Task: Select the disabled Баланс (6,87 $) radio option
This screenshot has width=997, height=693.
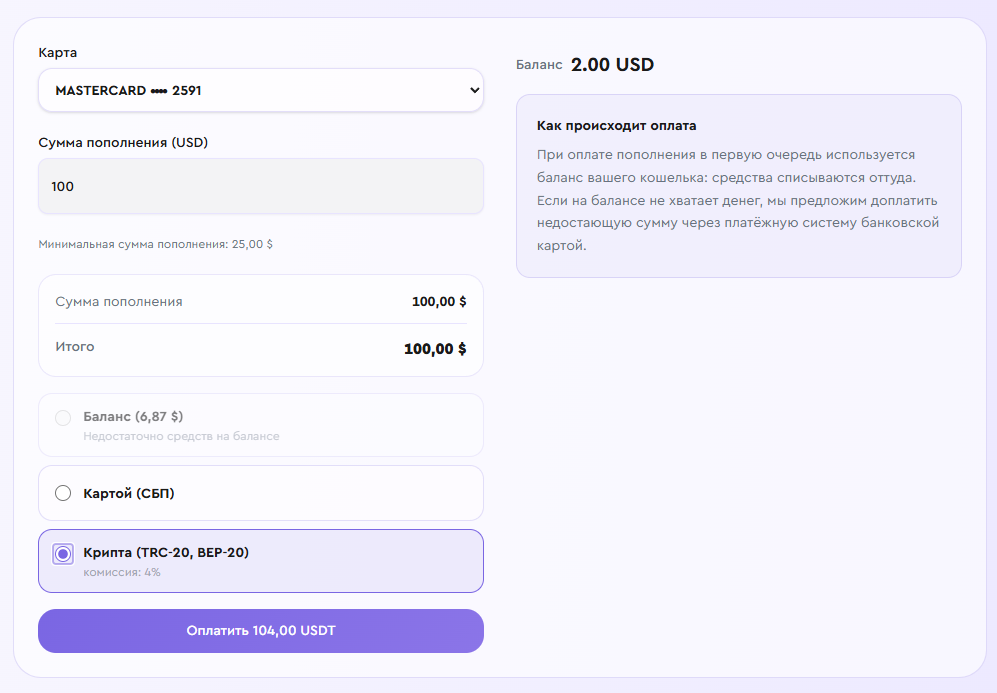Action: tap(63, 418)
